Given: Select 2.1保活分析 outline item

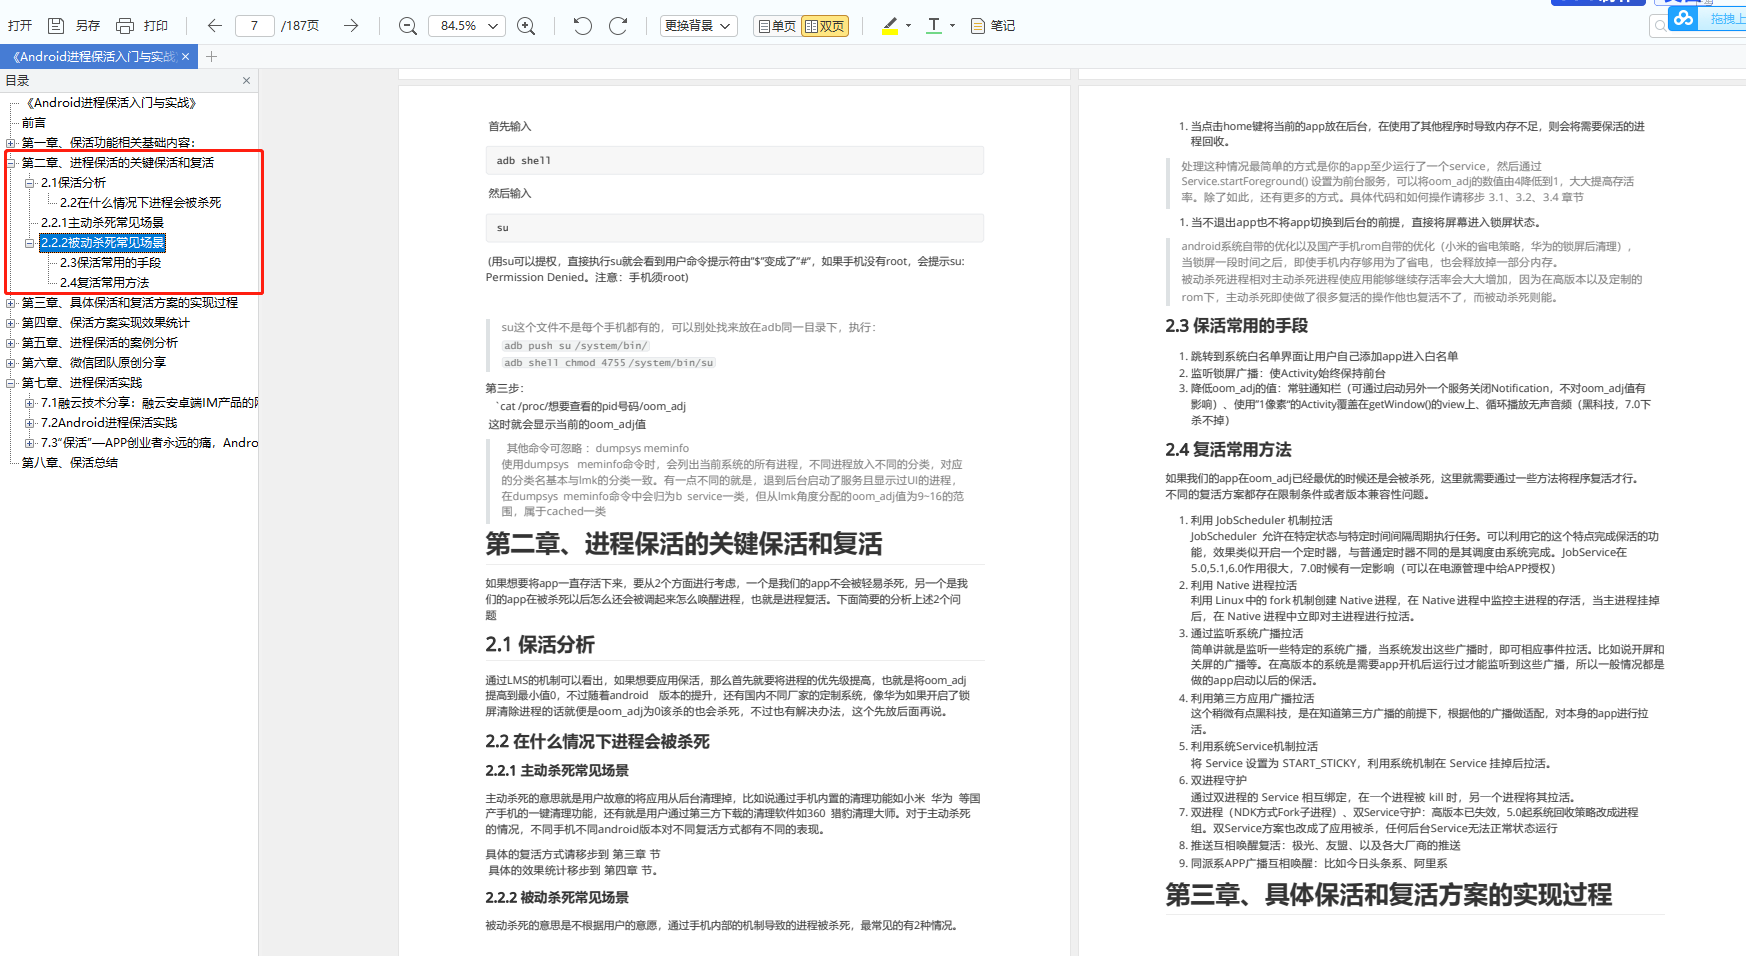Looking at the screenshot, I should 73,183.
